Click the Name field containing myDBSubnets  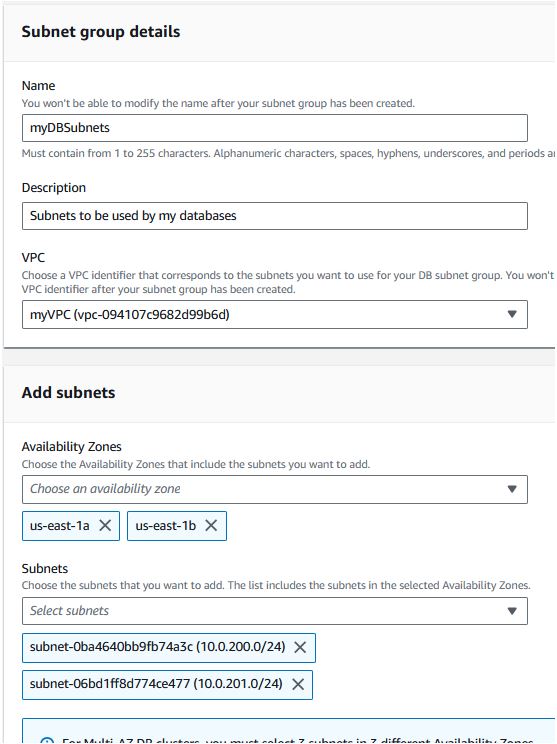click(x=275, y=128)
